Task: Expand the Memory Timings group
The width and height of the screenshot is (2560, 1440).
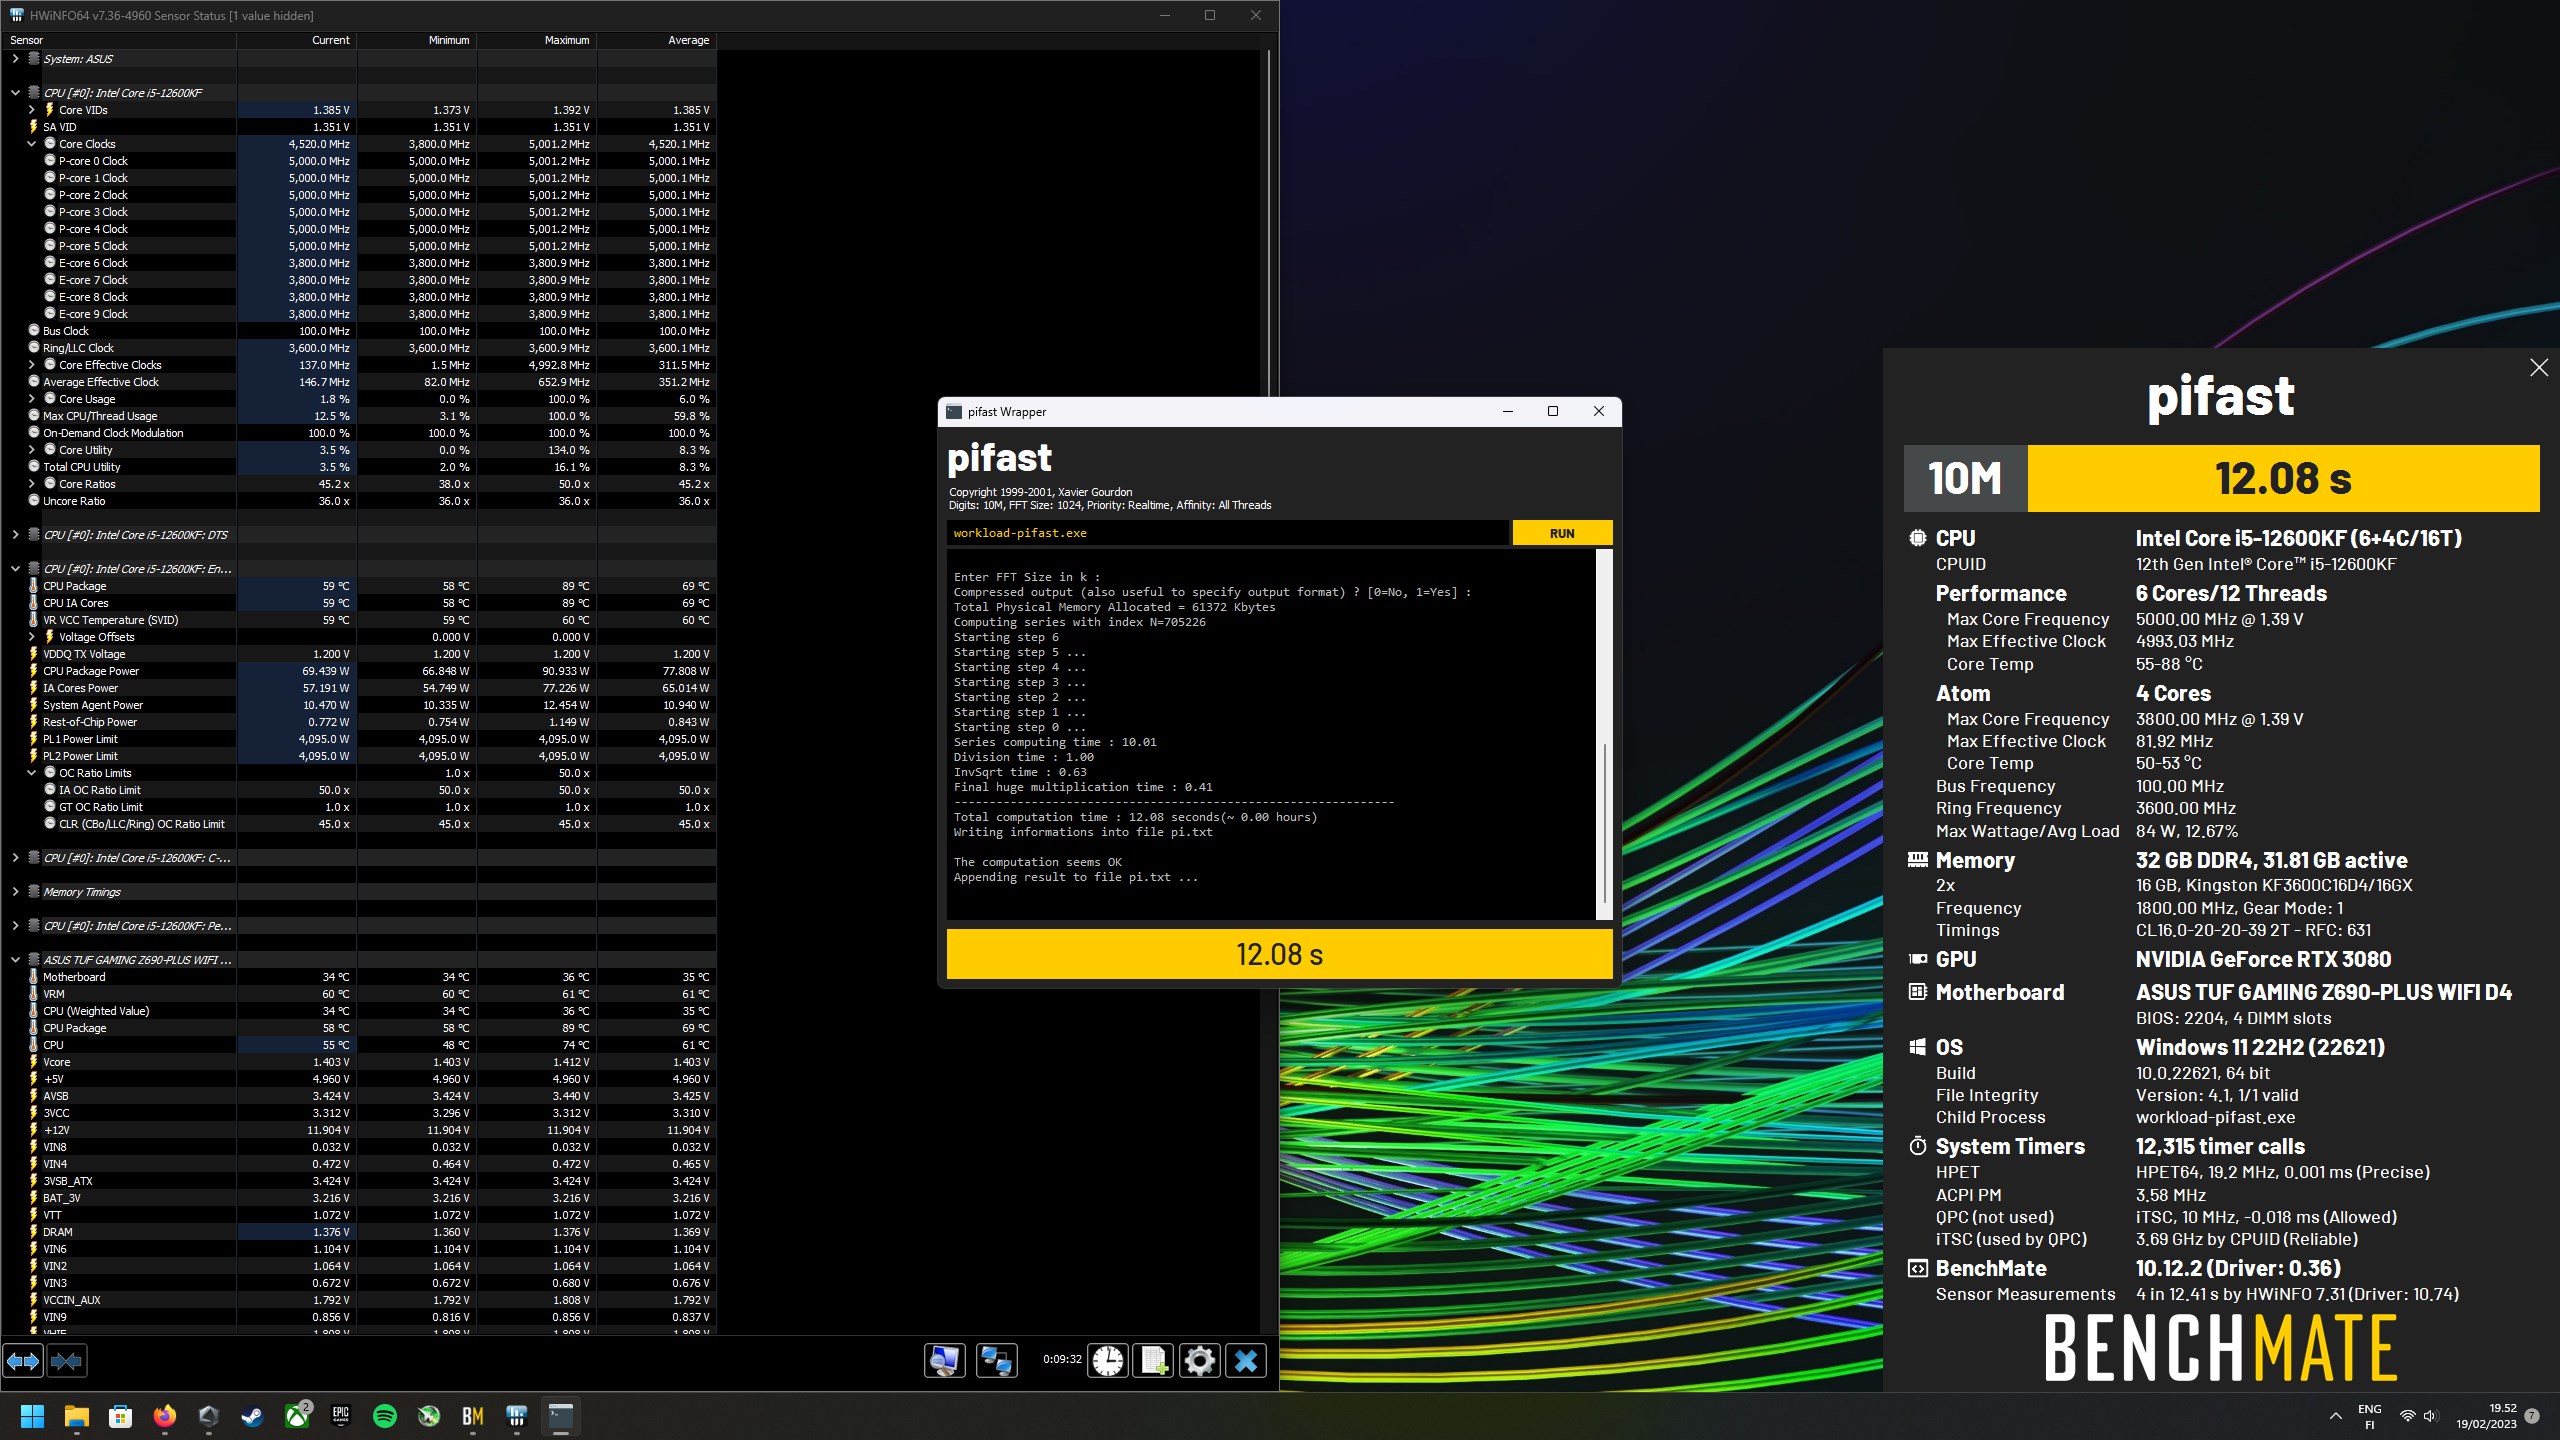Action: pyautogui.click(x=15, y=892)
